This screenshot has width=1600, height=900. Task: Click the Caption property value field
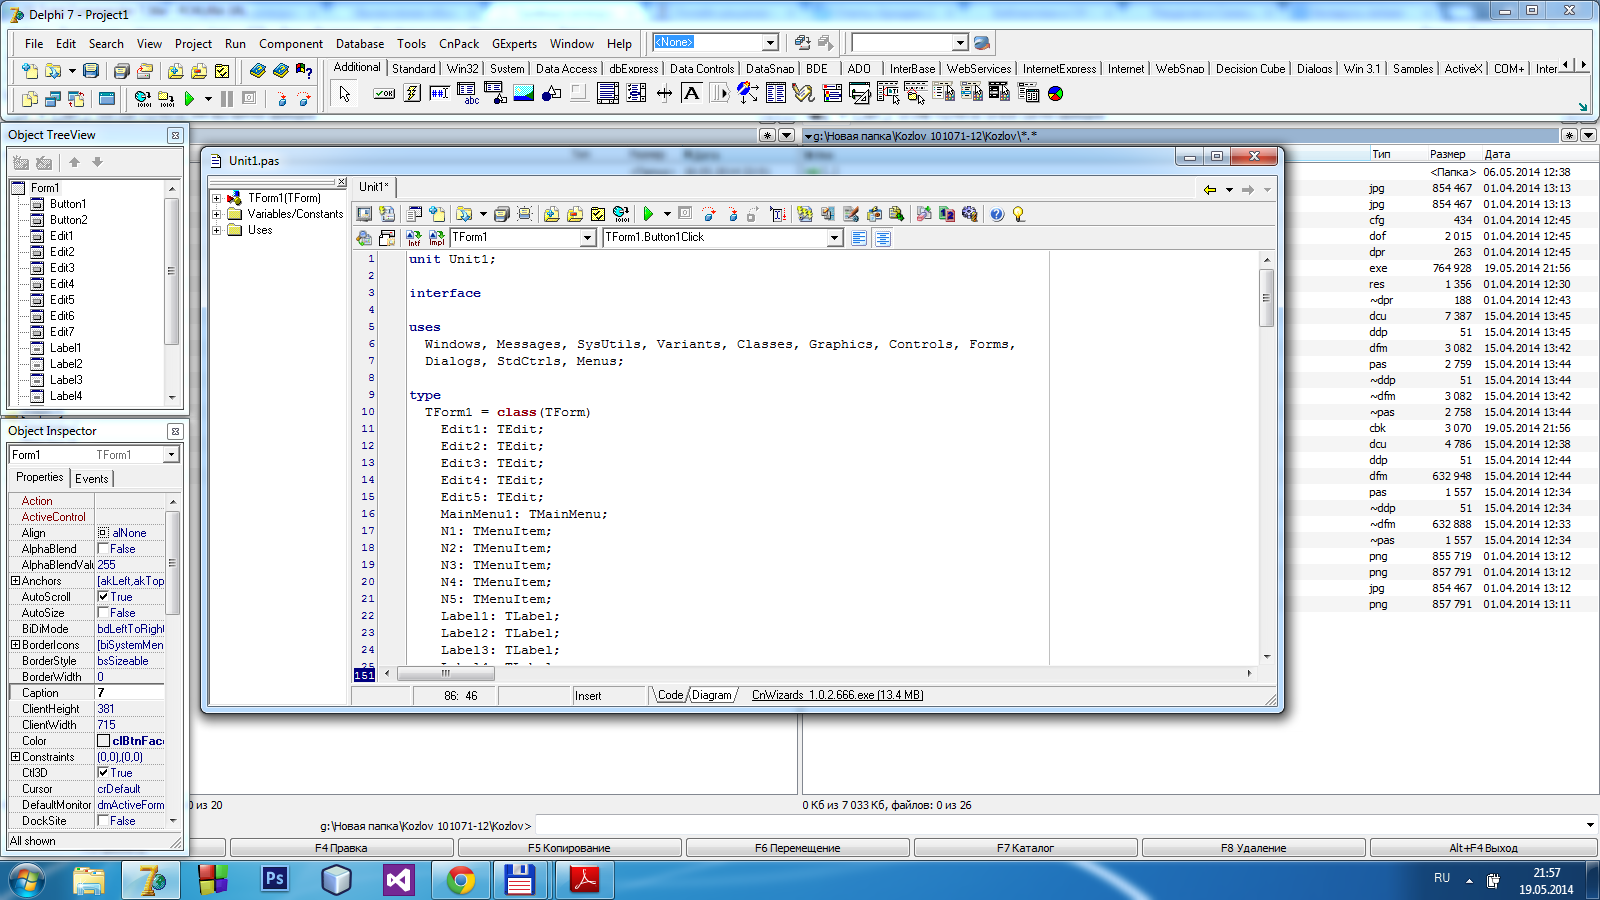[x=130, y=693]
